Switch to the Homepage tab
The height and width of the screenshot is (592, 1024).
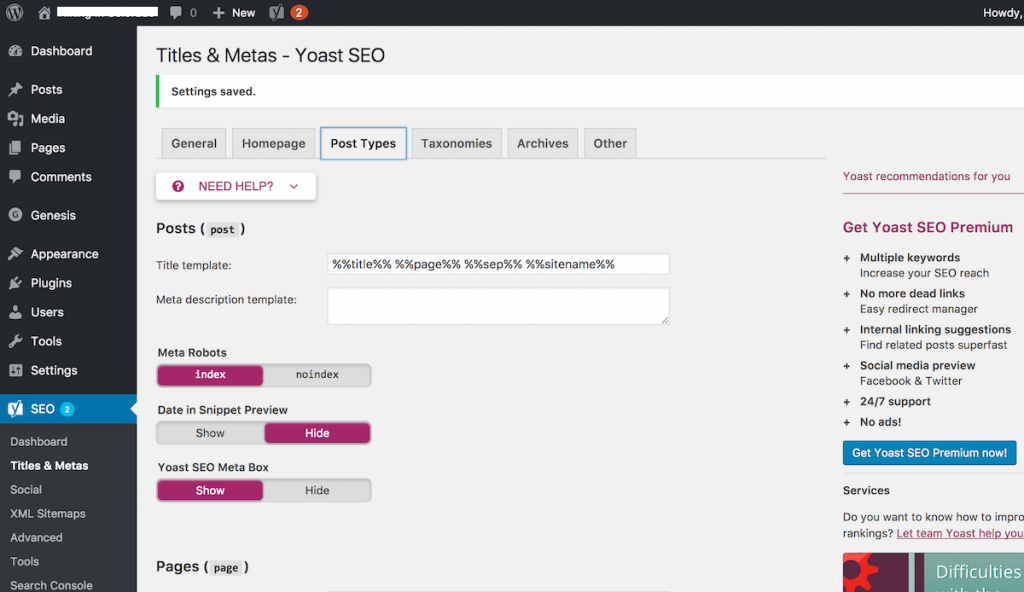tap(274, 144)
